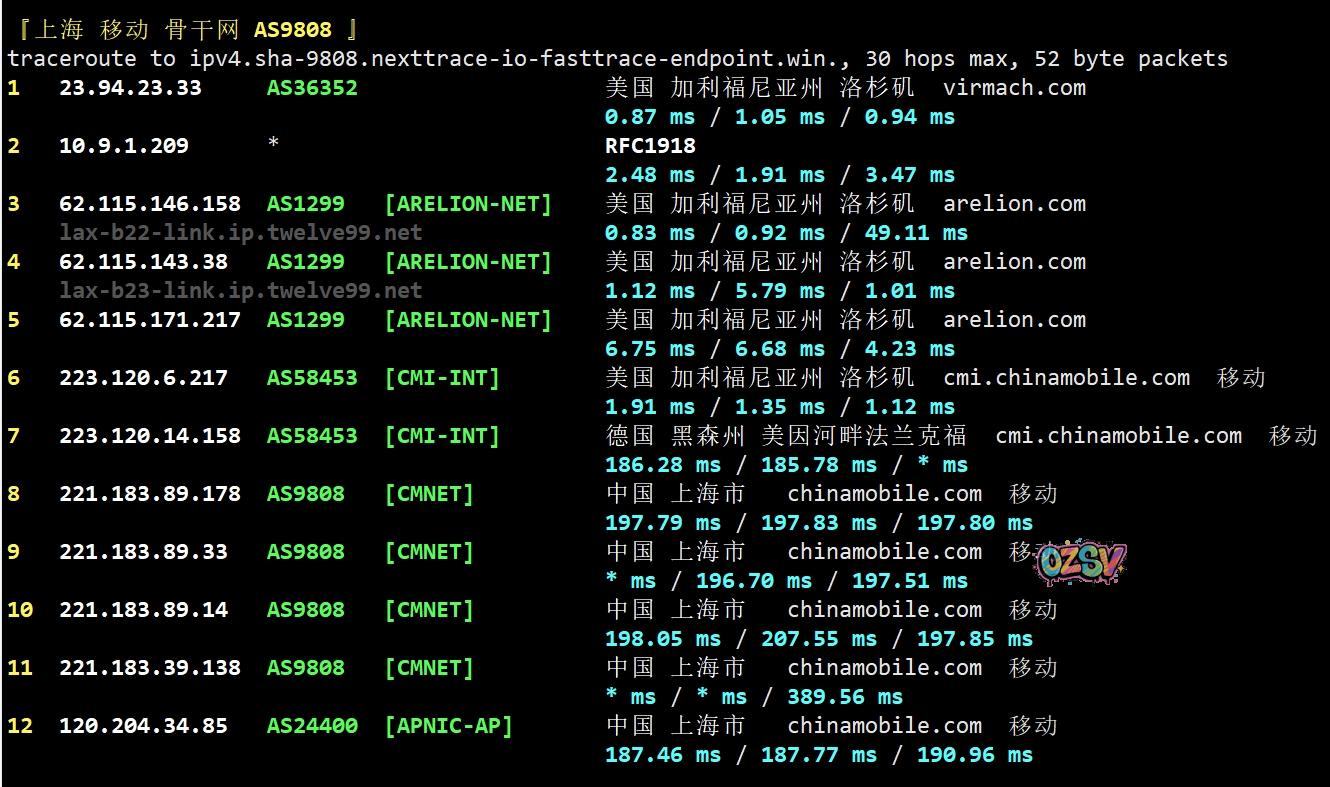
Task: Click IP address 62.115.171.217
Action: (150, 320)
